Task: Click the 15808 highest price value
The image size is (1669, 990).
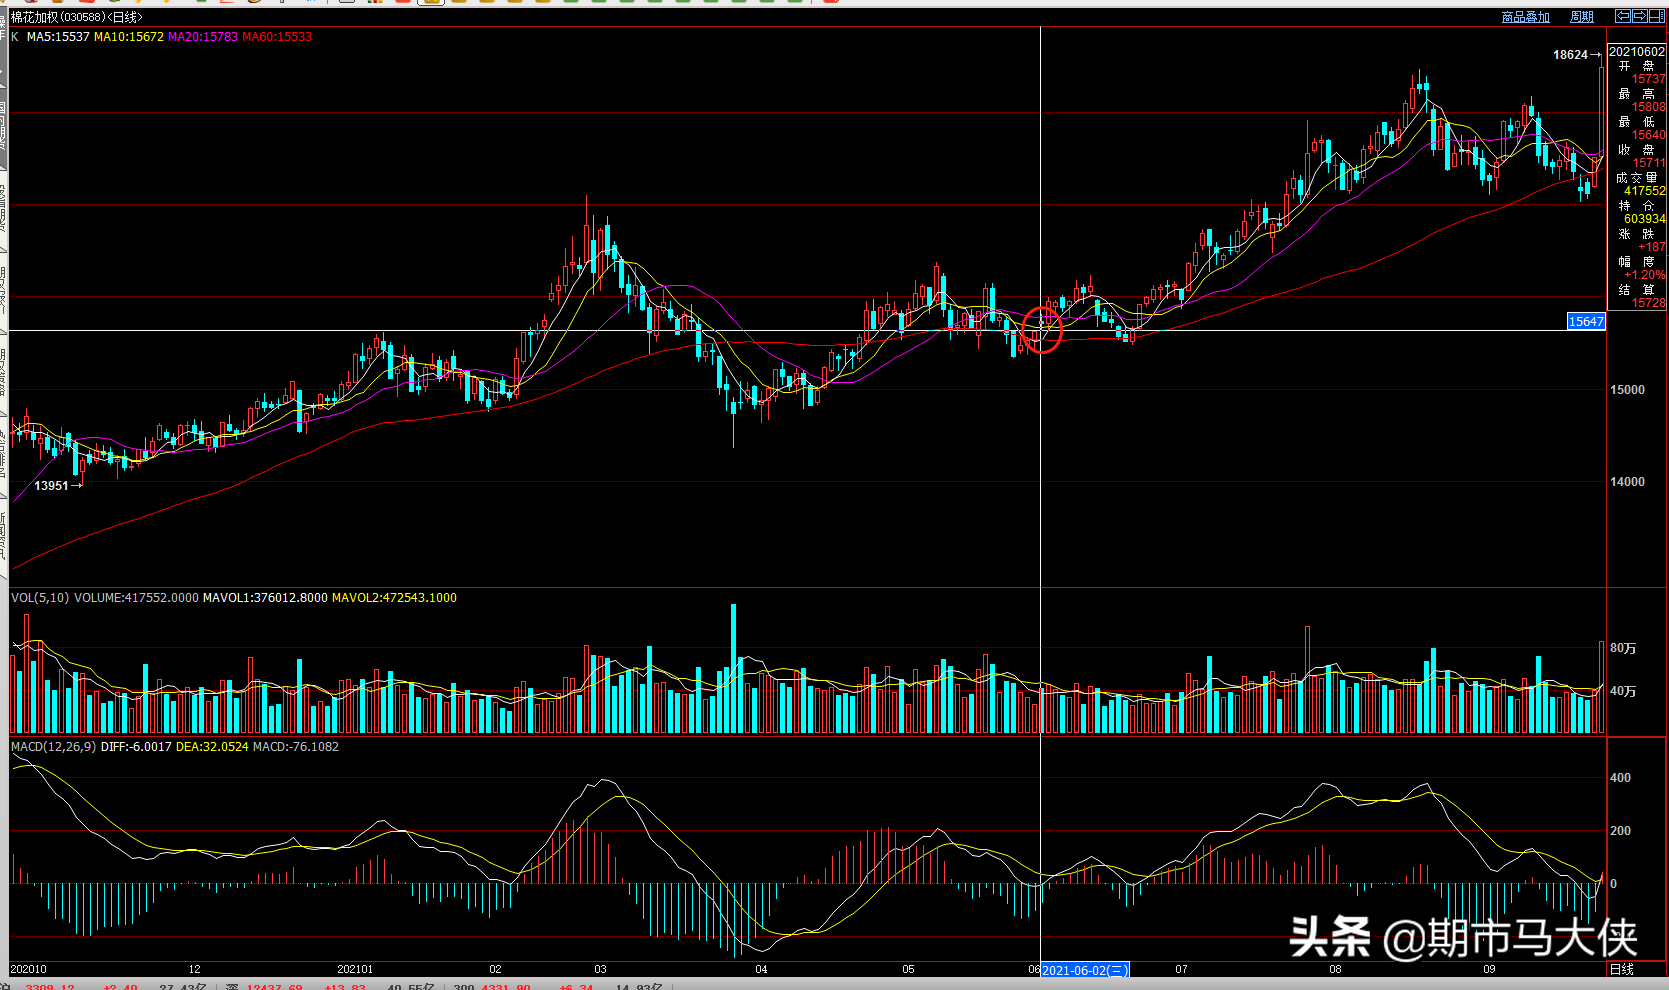Action: pyautogui.click(x=1649, y=107)
